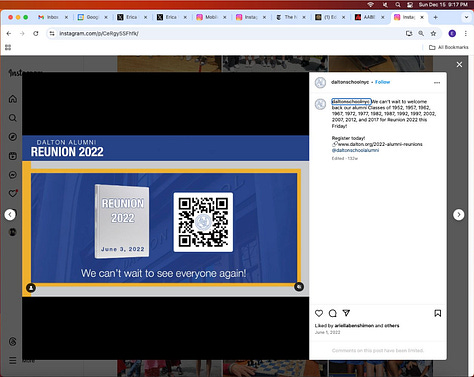Screen dimensions: 474x377
Task: Go to previous post arrow
Action: [x=10, y=215]
